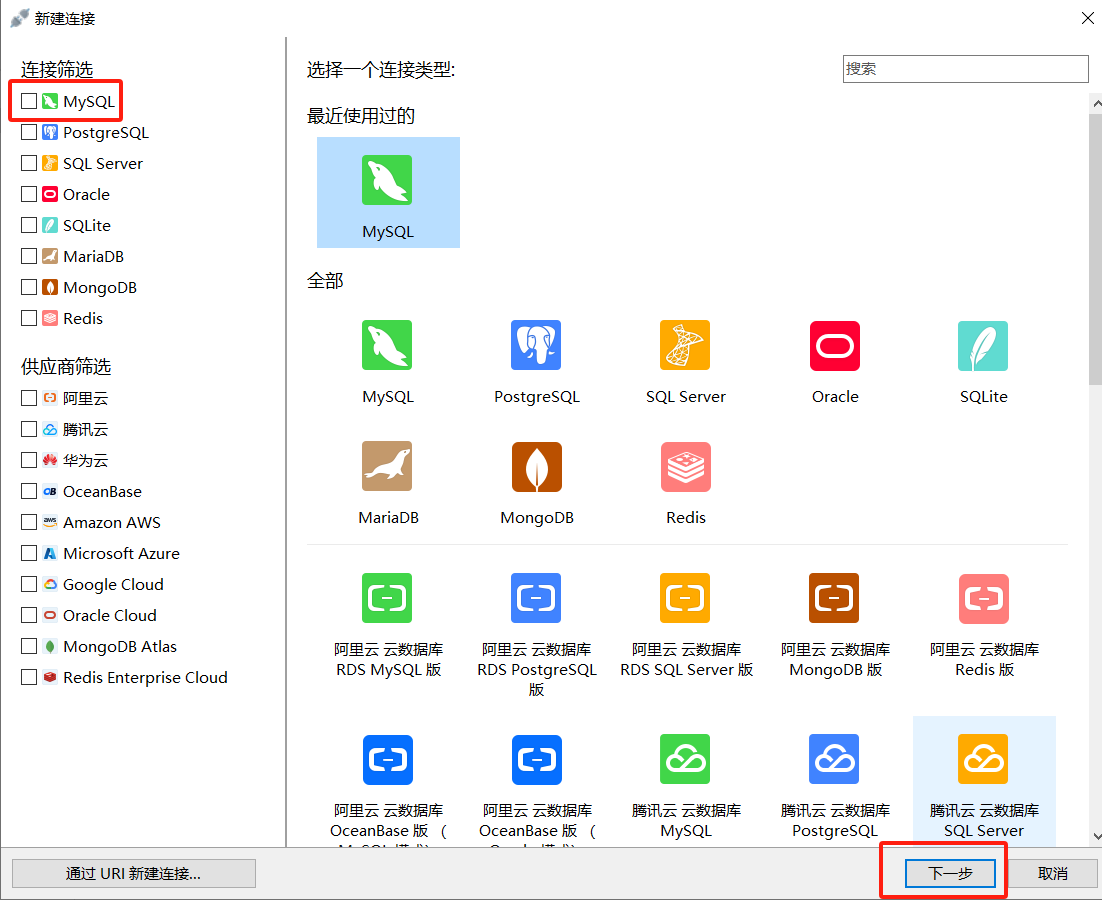Screen dimensions: 1102x900
Task: Enable the Redis Enterprise Cloud vendor filter
Action: 29,677
